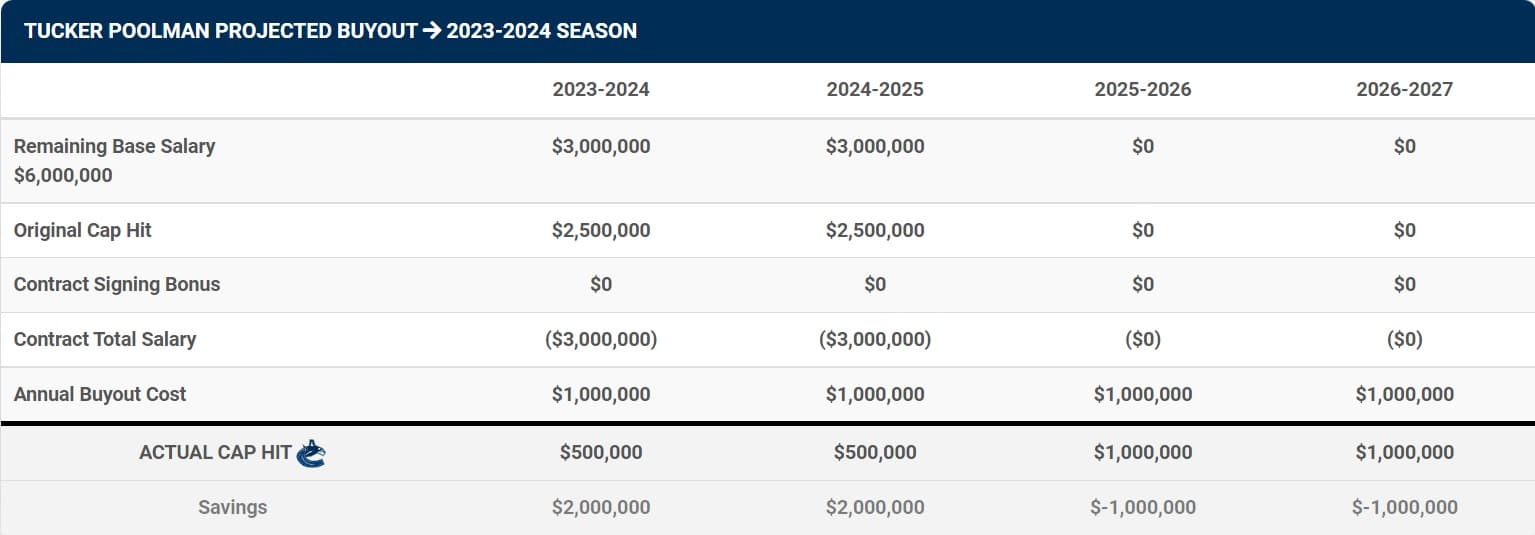Select the Contract Total Salary row label
The width and height of the screenshot is (1535, 535).
click(x=105, y=339)
